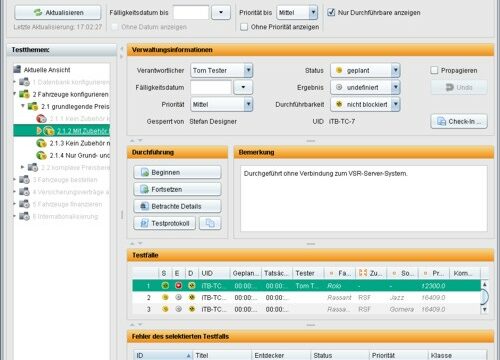The width and height of the screenshot is (500, 360).
Task: Open Priorität dropdown set to Mittel
Action: click(248, 104)
